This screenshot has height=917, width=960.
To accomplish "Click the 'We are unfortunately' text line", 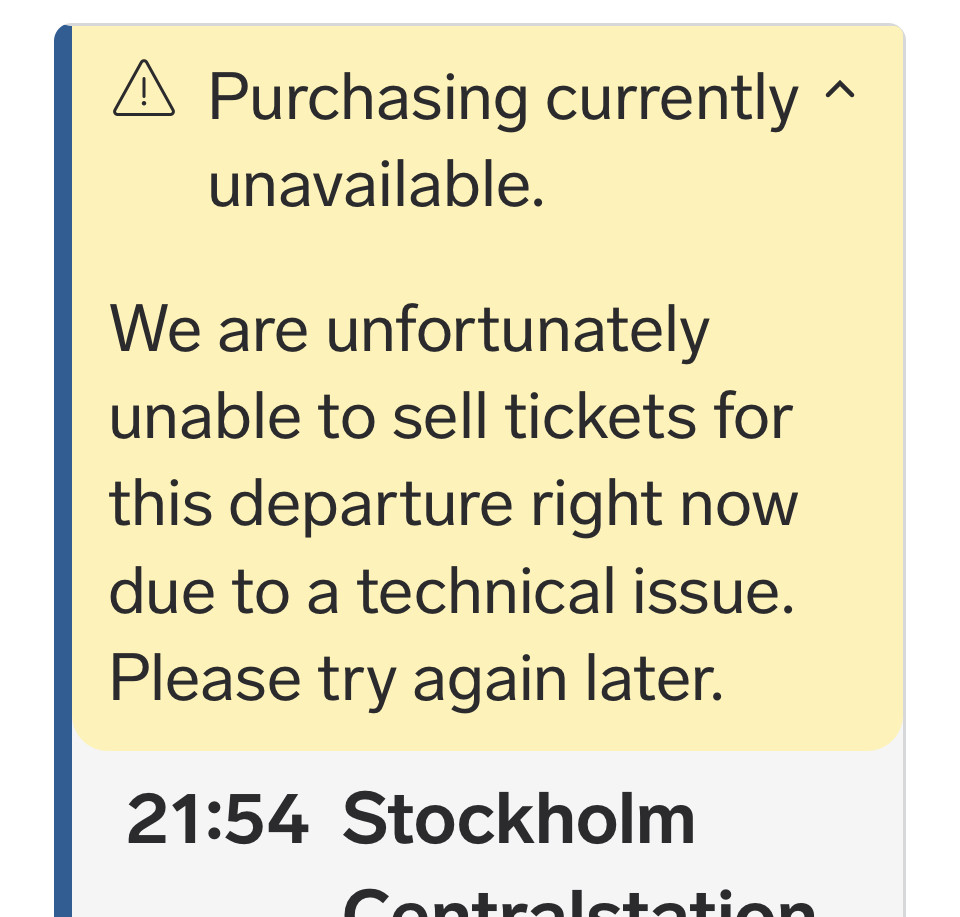I will point(409,331).
